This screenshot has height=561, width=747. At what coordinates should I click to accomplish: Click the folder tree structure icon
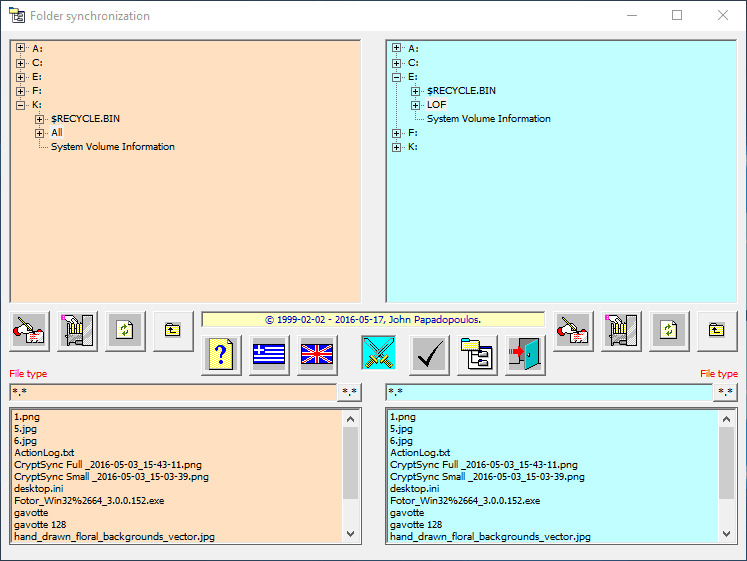click(x=477, y=355)
